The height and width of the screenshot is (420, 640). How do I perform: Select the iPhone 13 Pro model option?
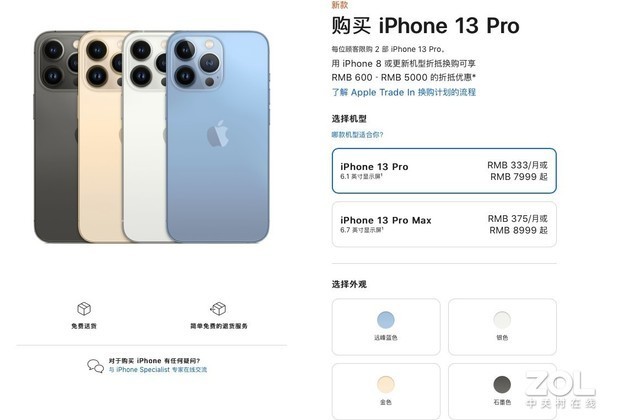coord(444,171)
